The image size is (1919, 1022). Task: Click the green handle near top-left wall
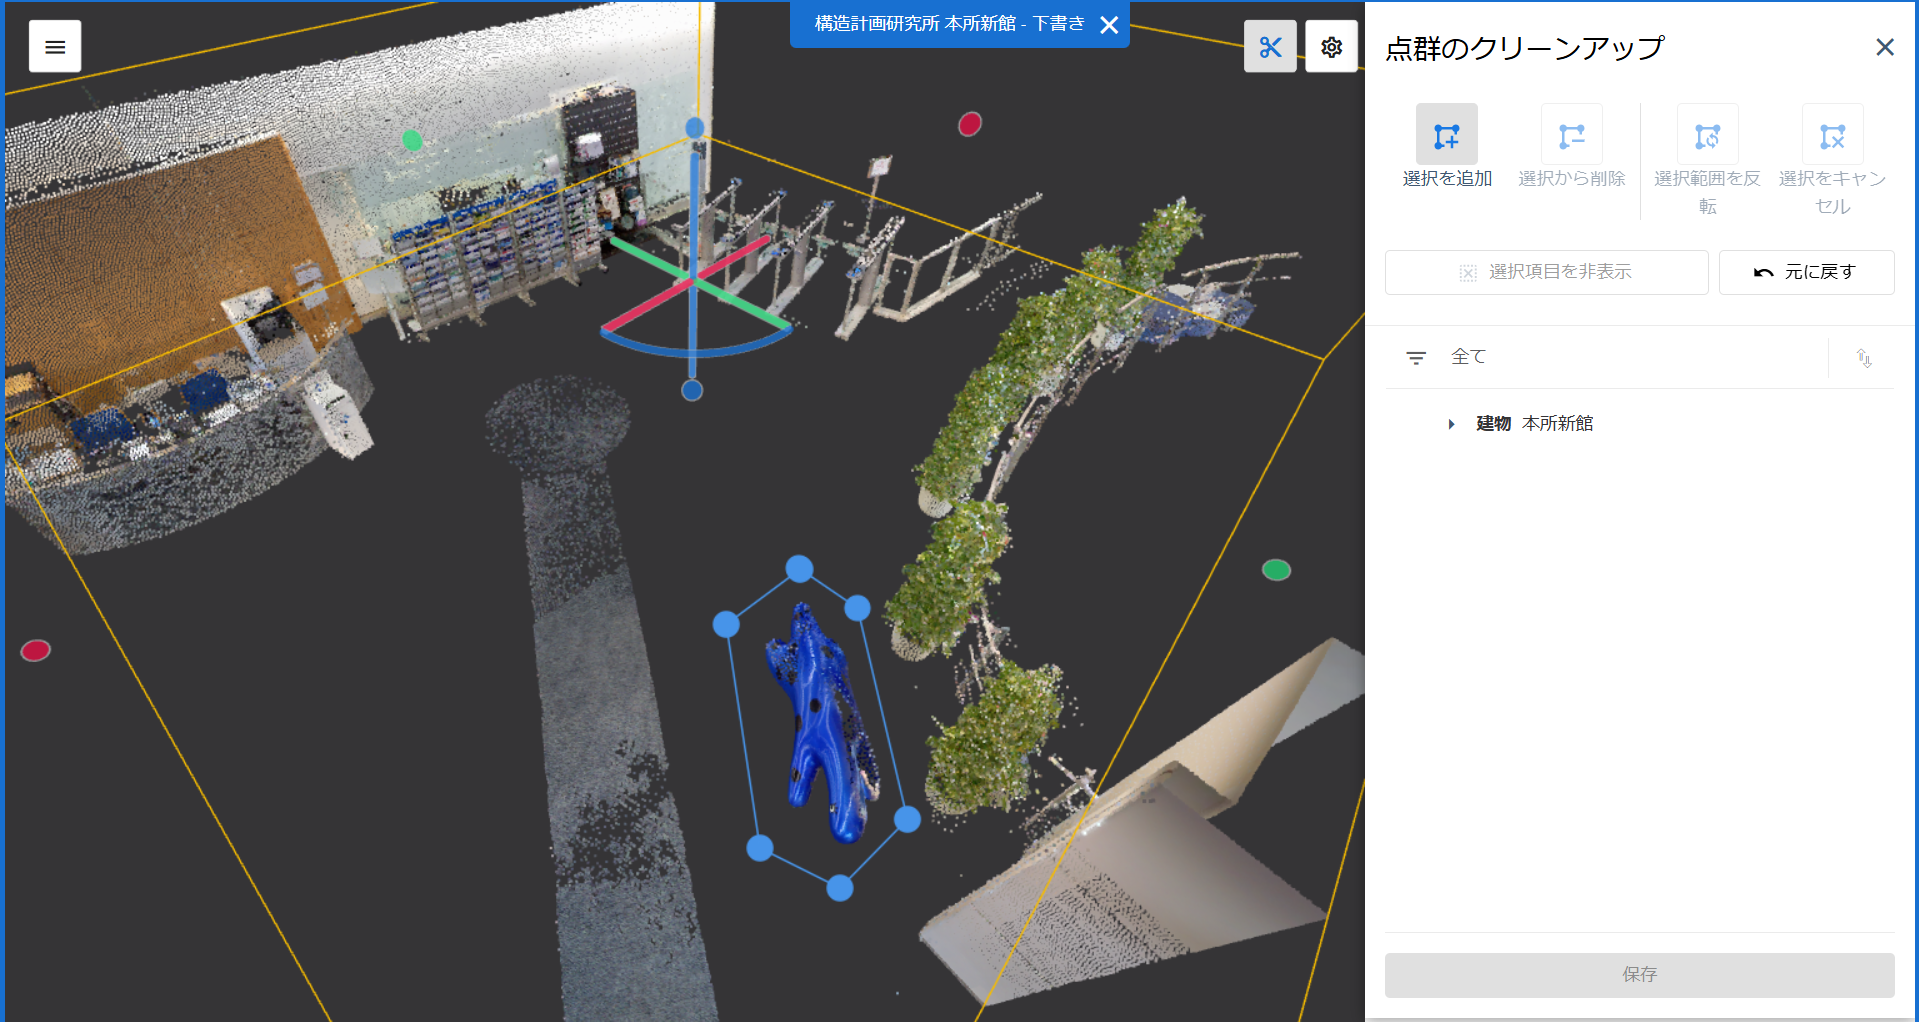pyautogui.click(x=412, y=140)
